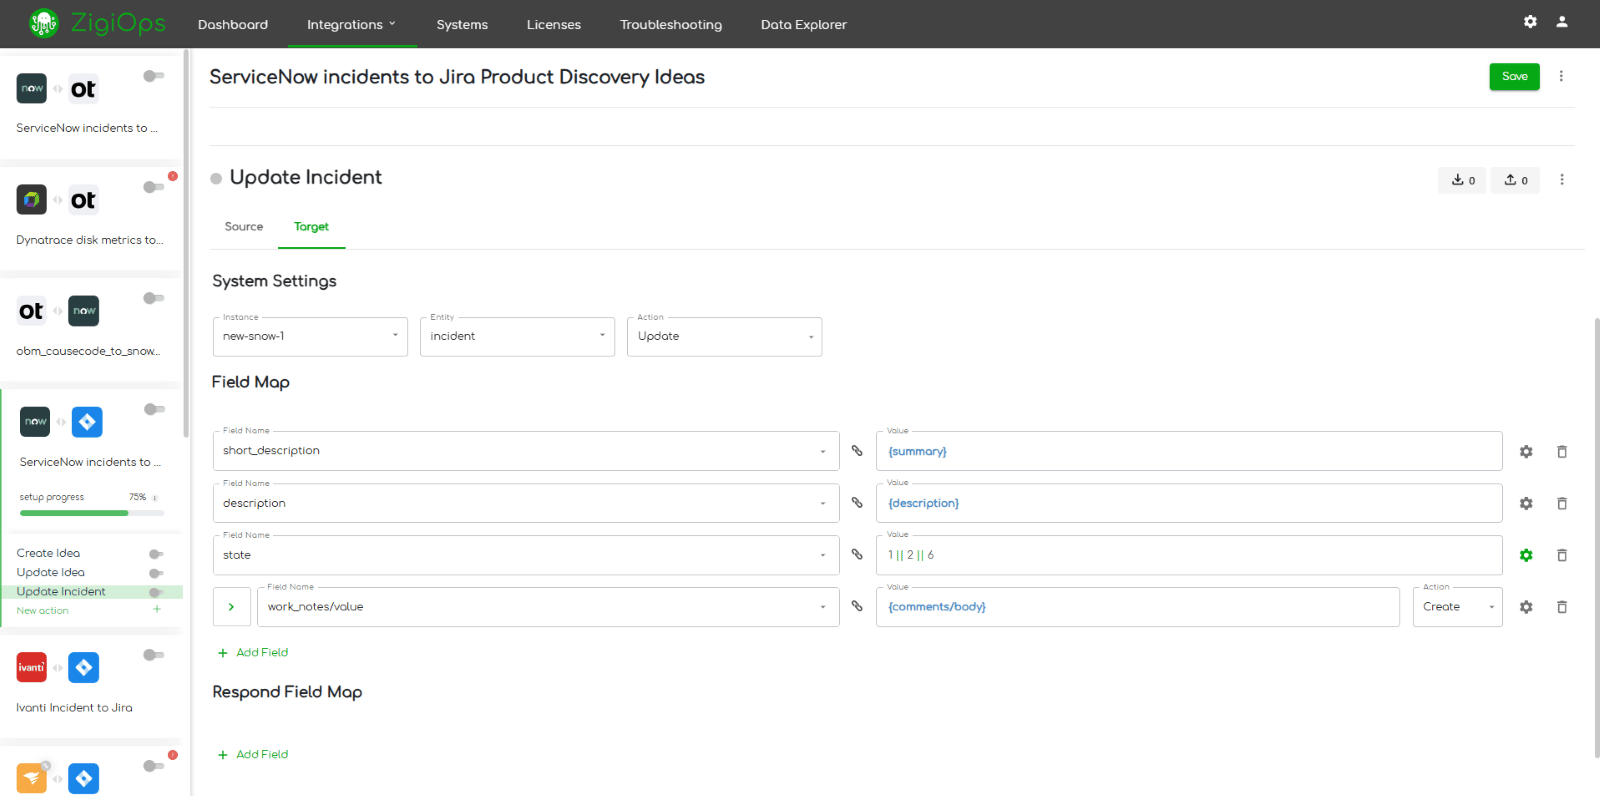Open Field Name dropdown short_description
This screenshot has width=1600, height=796.
coord(526,451)
